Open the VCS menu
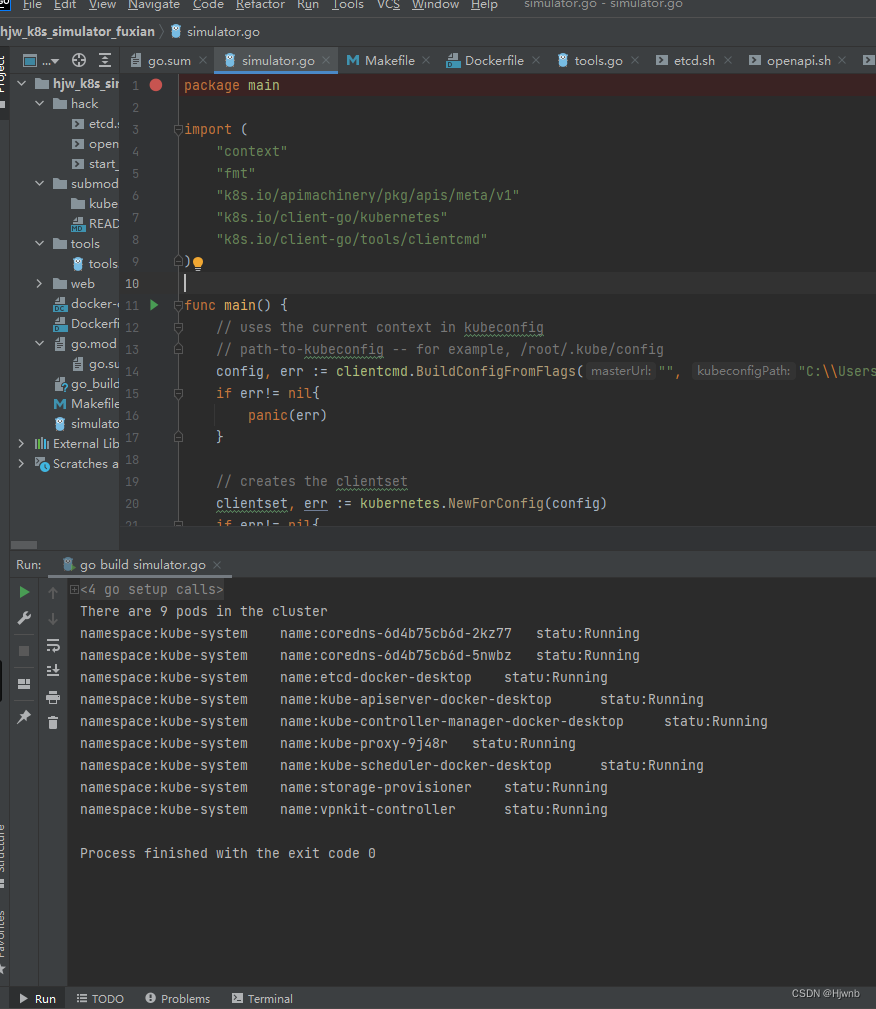The image size is (876, 1009). 388,5
